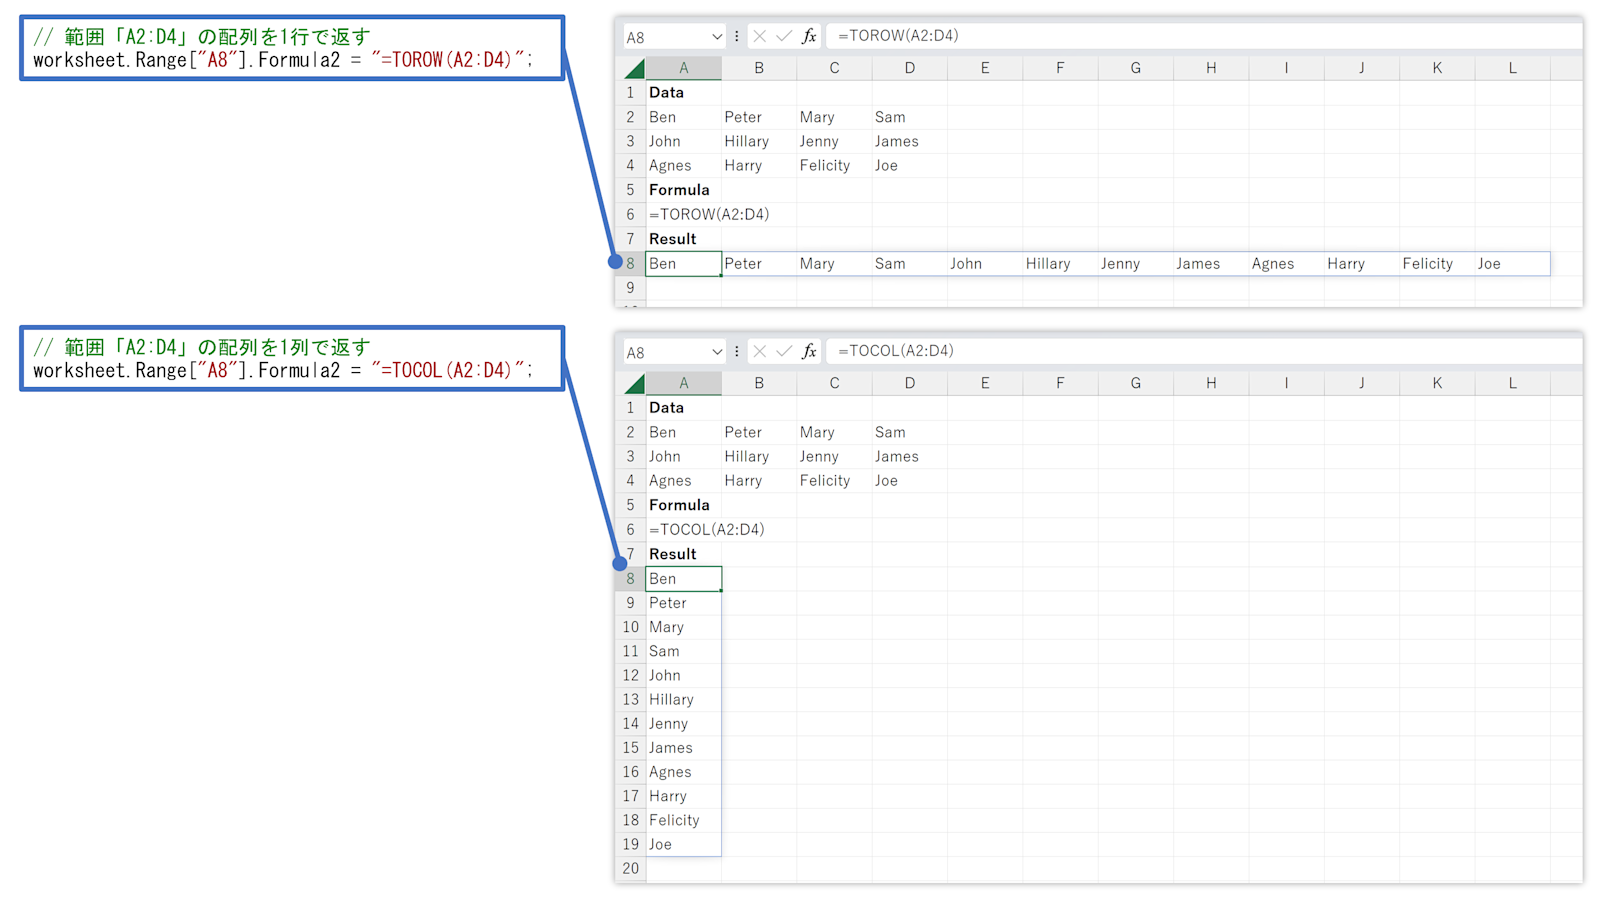Click the =TOCOL(A2:D4) formula bar input
This screenshot has width=1600, height=906.
click(1204, 351)
